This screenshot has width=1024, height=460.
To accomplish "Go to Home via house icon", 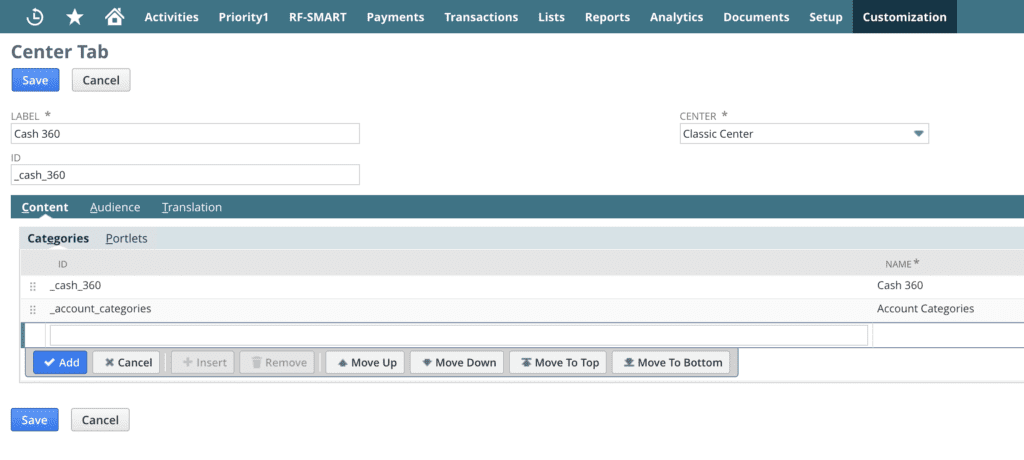I will [x=114, y=16].
